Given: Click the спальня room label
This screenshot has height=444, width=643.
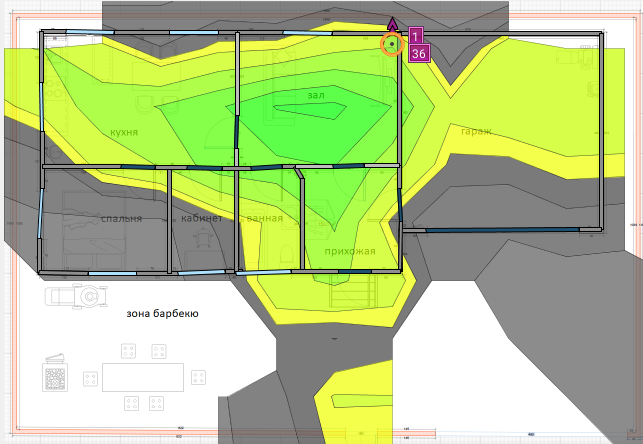Looking at the screenshot, I should click(x=121, y=219).
